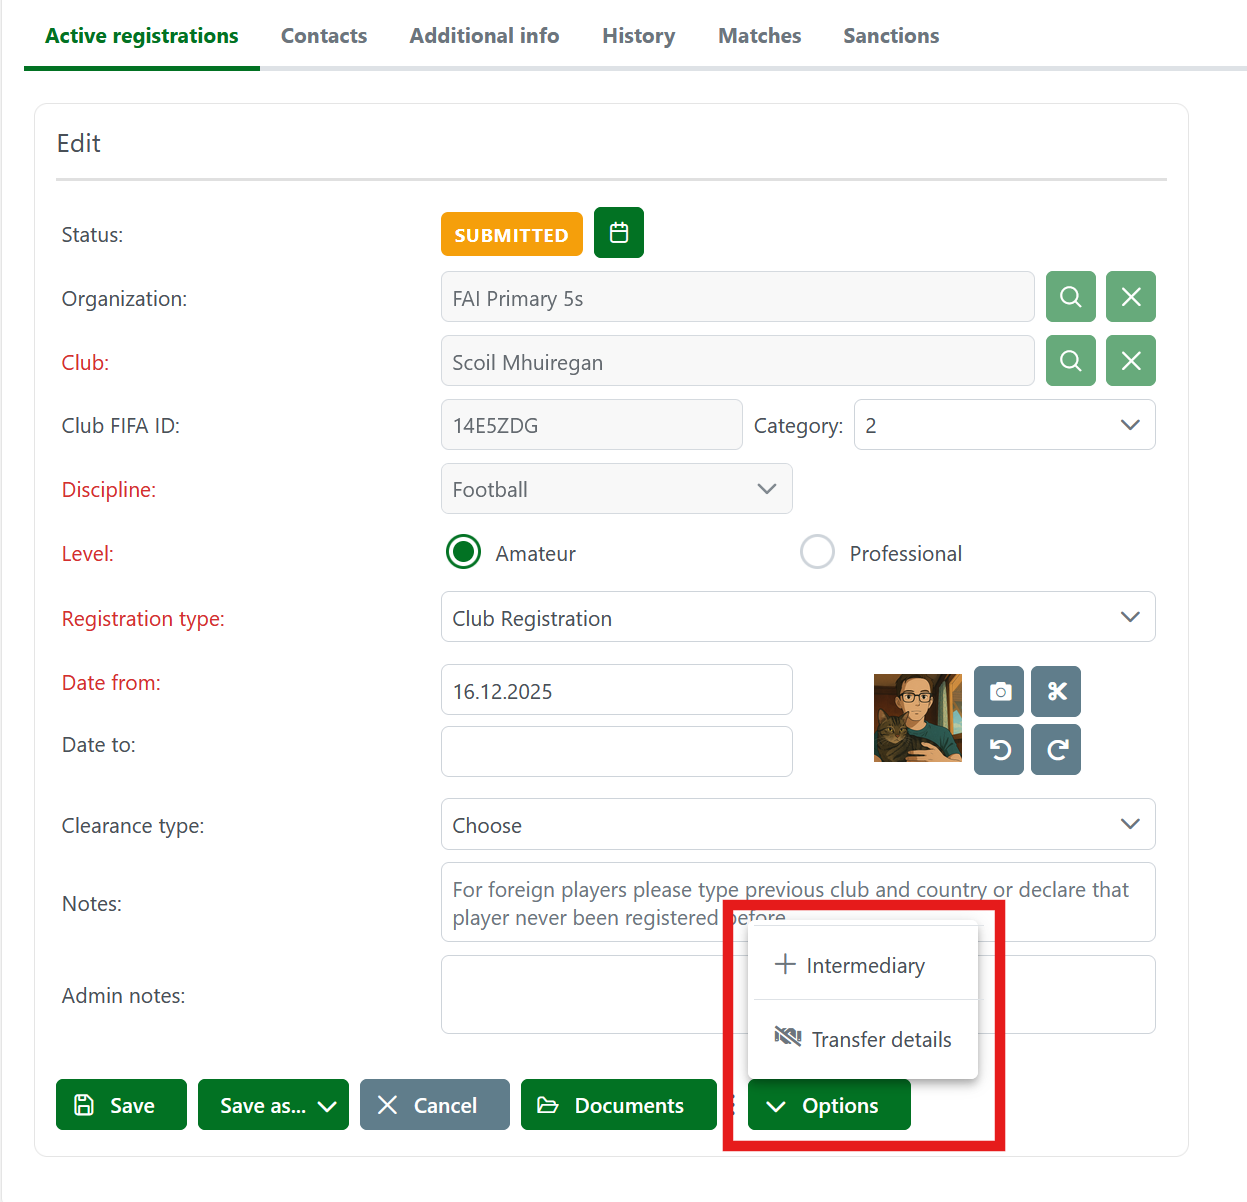Open the Category dropdown
The width and height of the screenshot is (1247, 1202).
[1004, 425]
